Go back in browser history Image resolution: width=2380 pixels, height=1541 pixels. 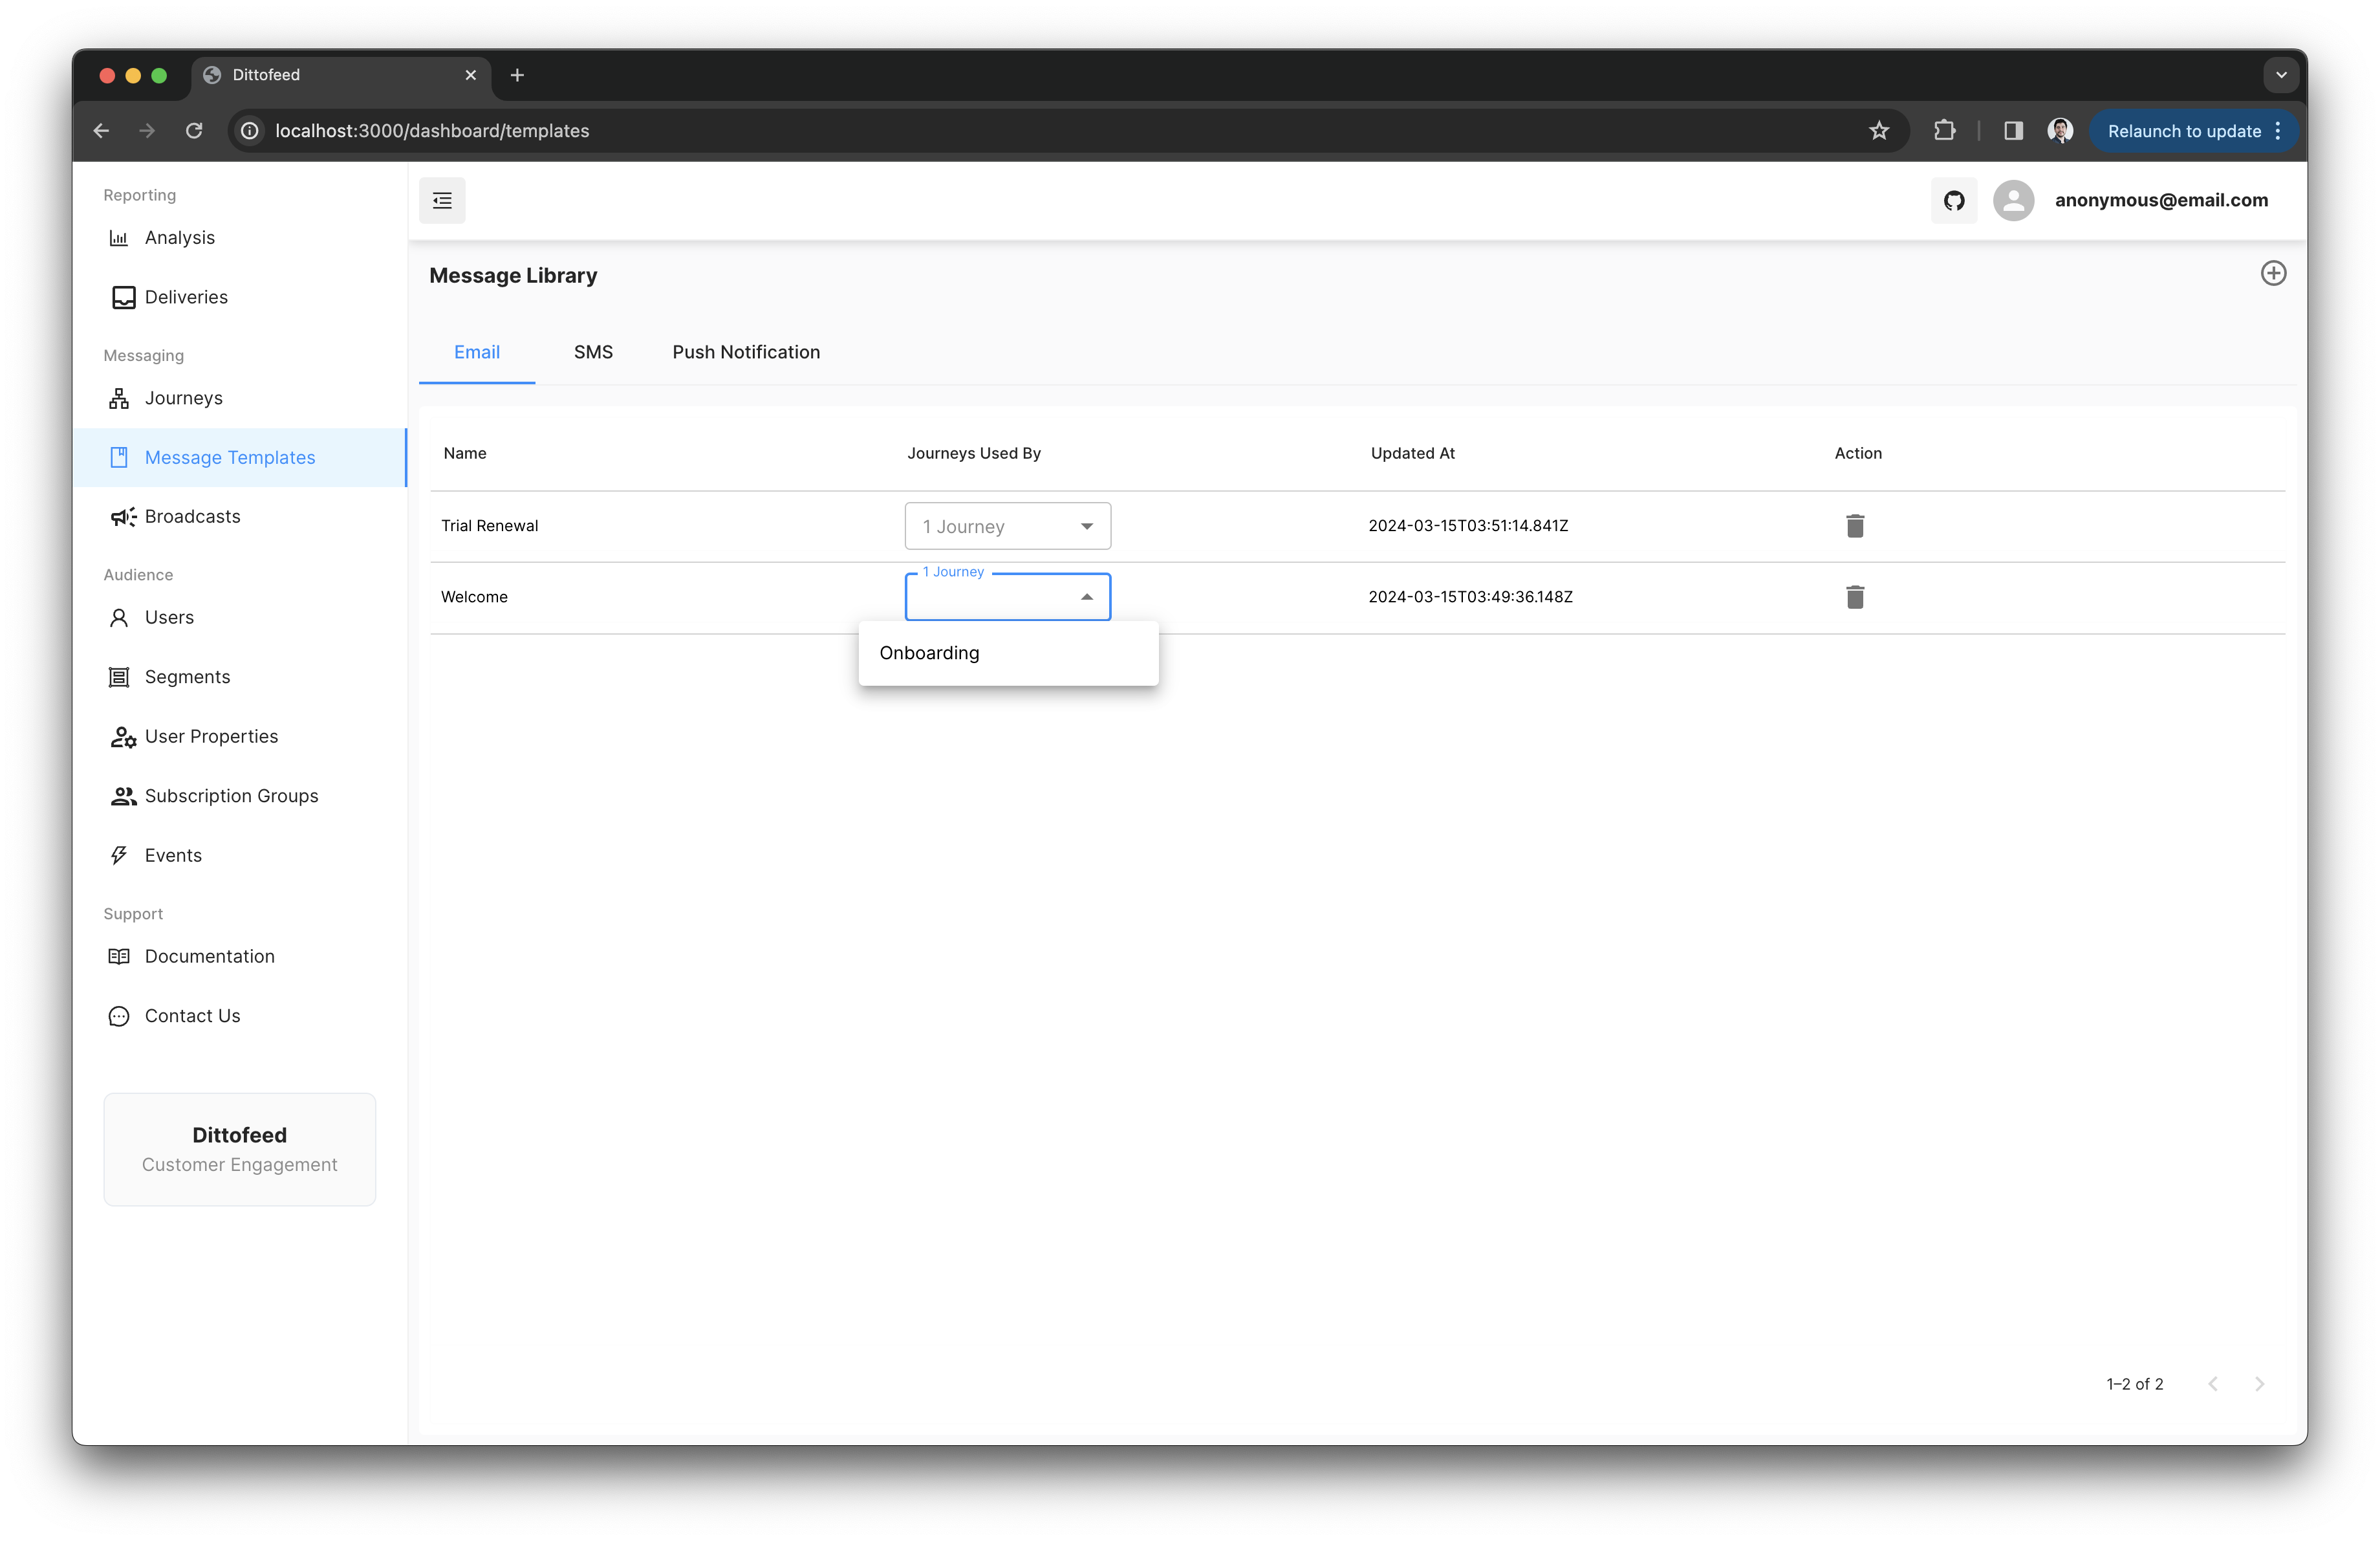[101, 131]
